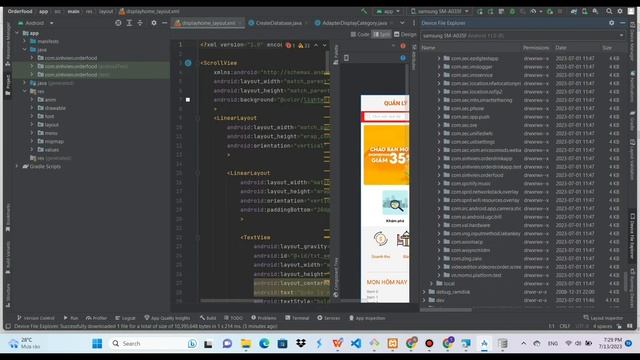
Task: Open App Quality Insights tool window
Action: pos(167,318)
